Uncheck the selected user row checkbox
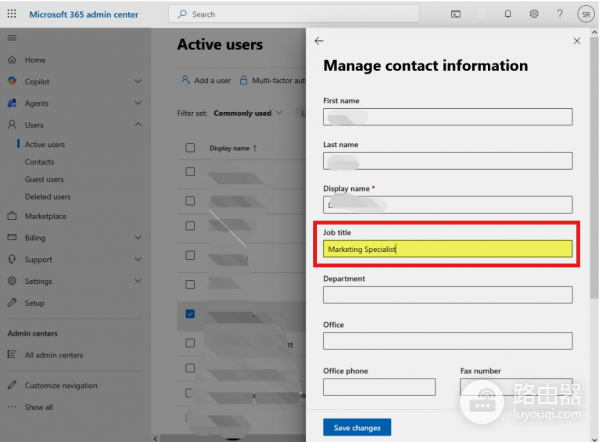The width and height of the screenshot is (600, 442). [x=190, y=314]
